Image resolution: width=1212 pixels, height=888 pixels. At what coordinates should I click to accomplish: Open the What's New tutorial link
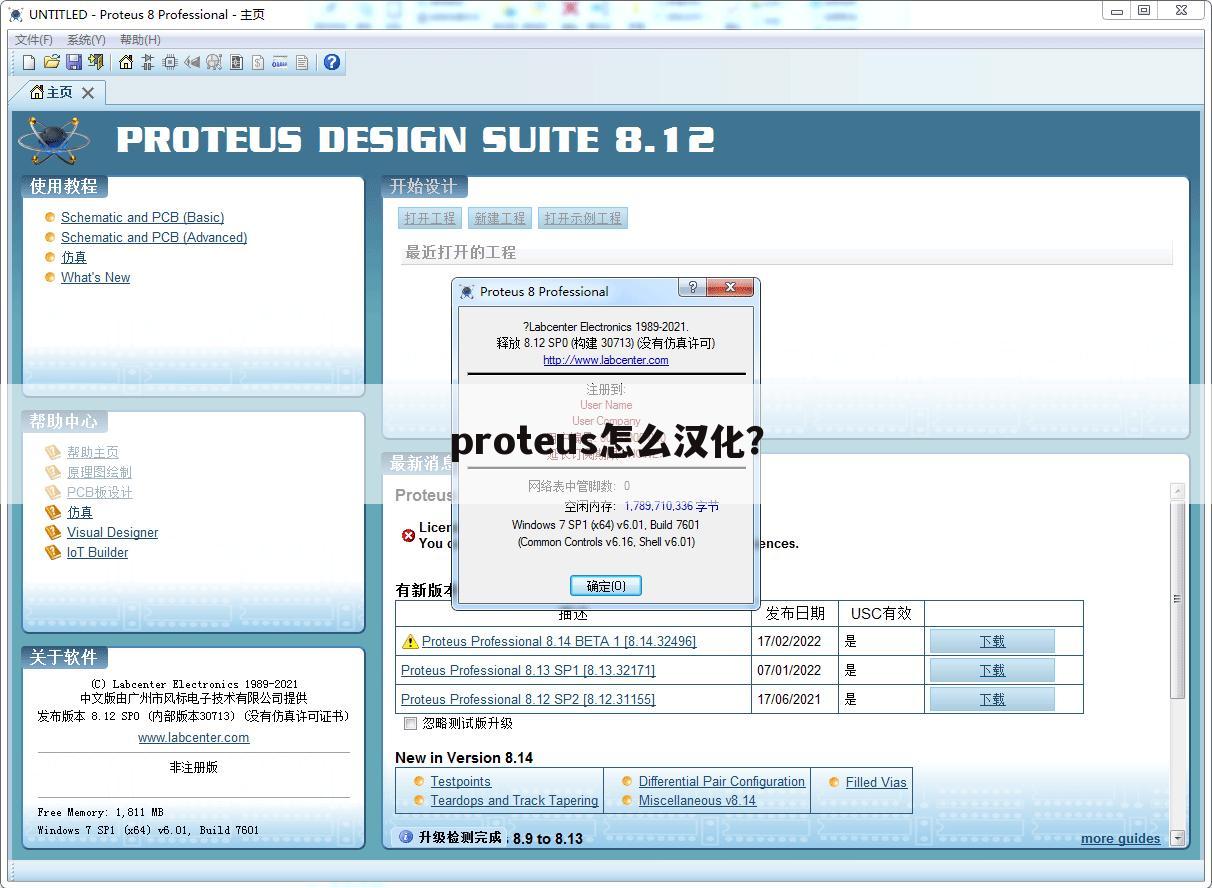(95, 277)
